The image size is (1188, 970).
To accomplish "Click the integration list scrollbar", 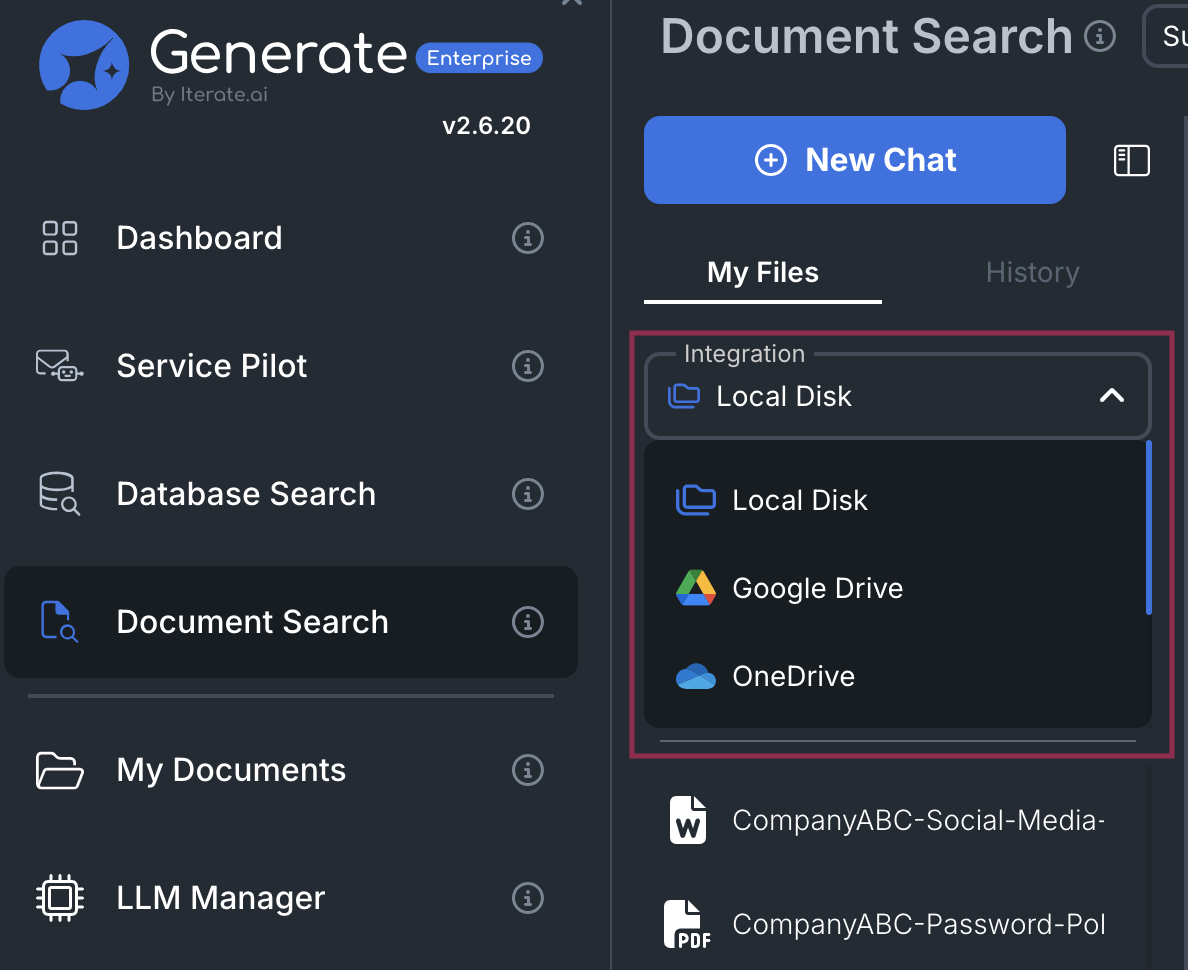I will (x=1149, y=527).
